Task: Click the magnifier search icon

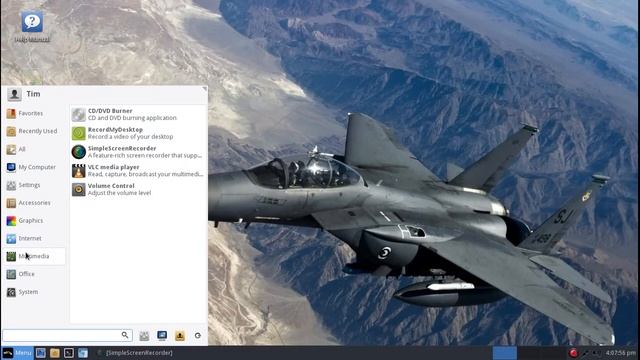Action: click(x=125, y=335)
